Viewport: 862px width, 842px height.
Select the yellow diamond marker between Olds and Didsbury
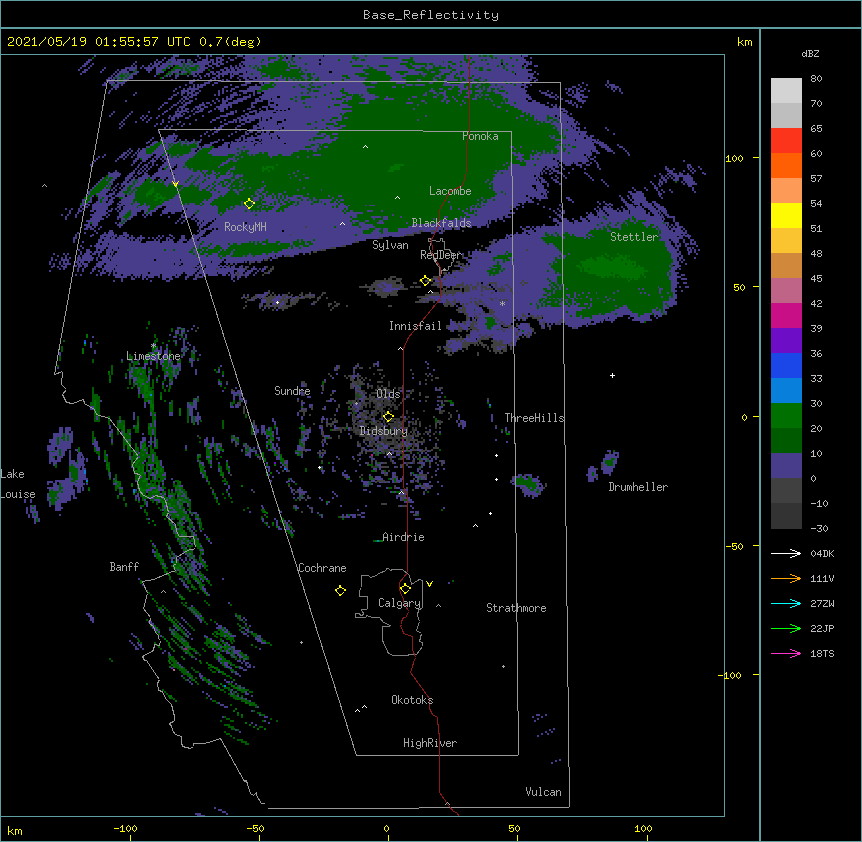[388, 416]
